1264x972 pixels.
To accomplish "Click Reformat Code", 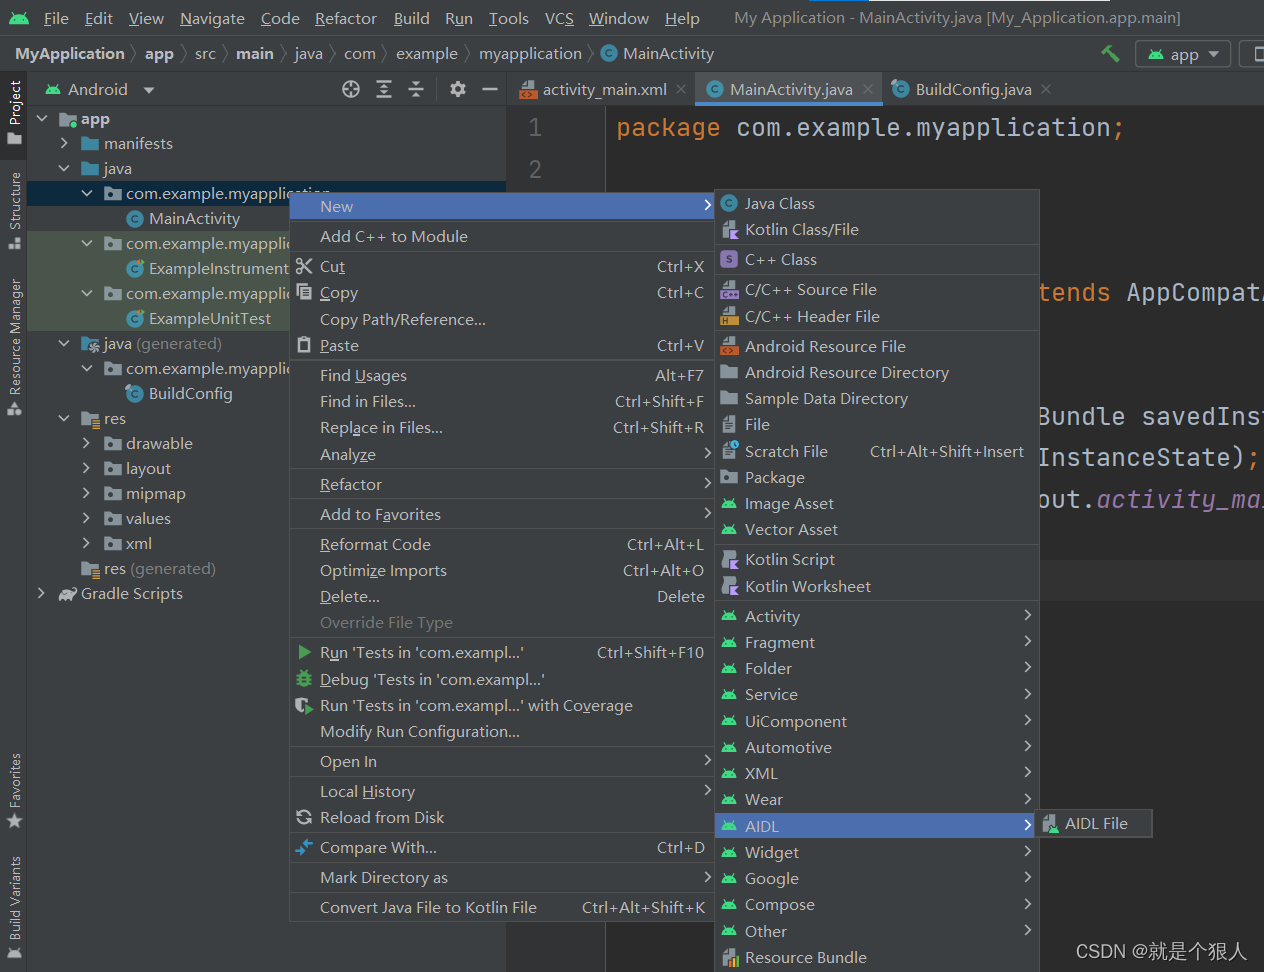I will [x=502, y=544].
